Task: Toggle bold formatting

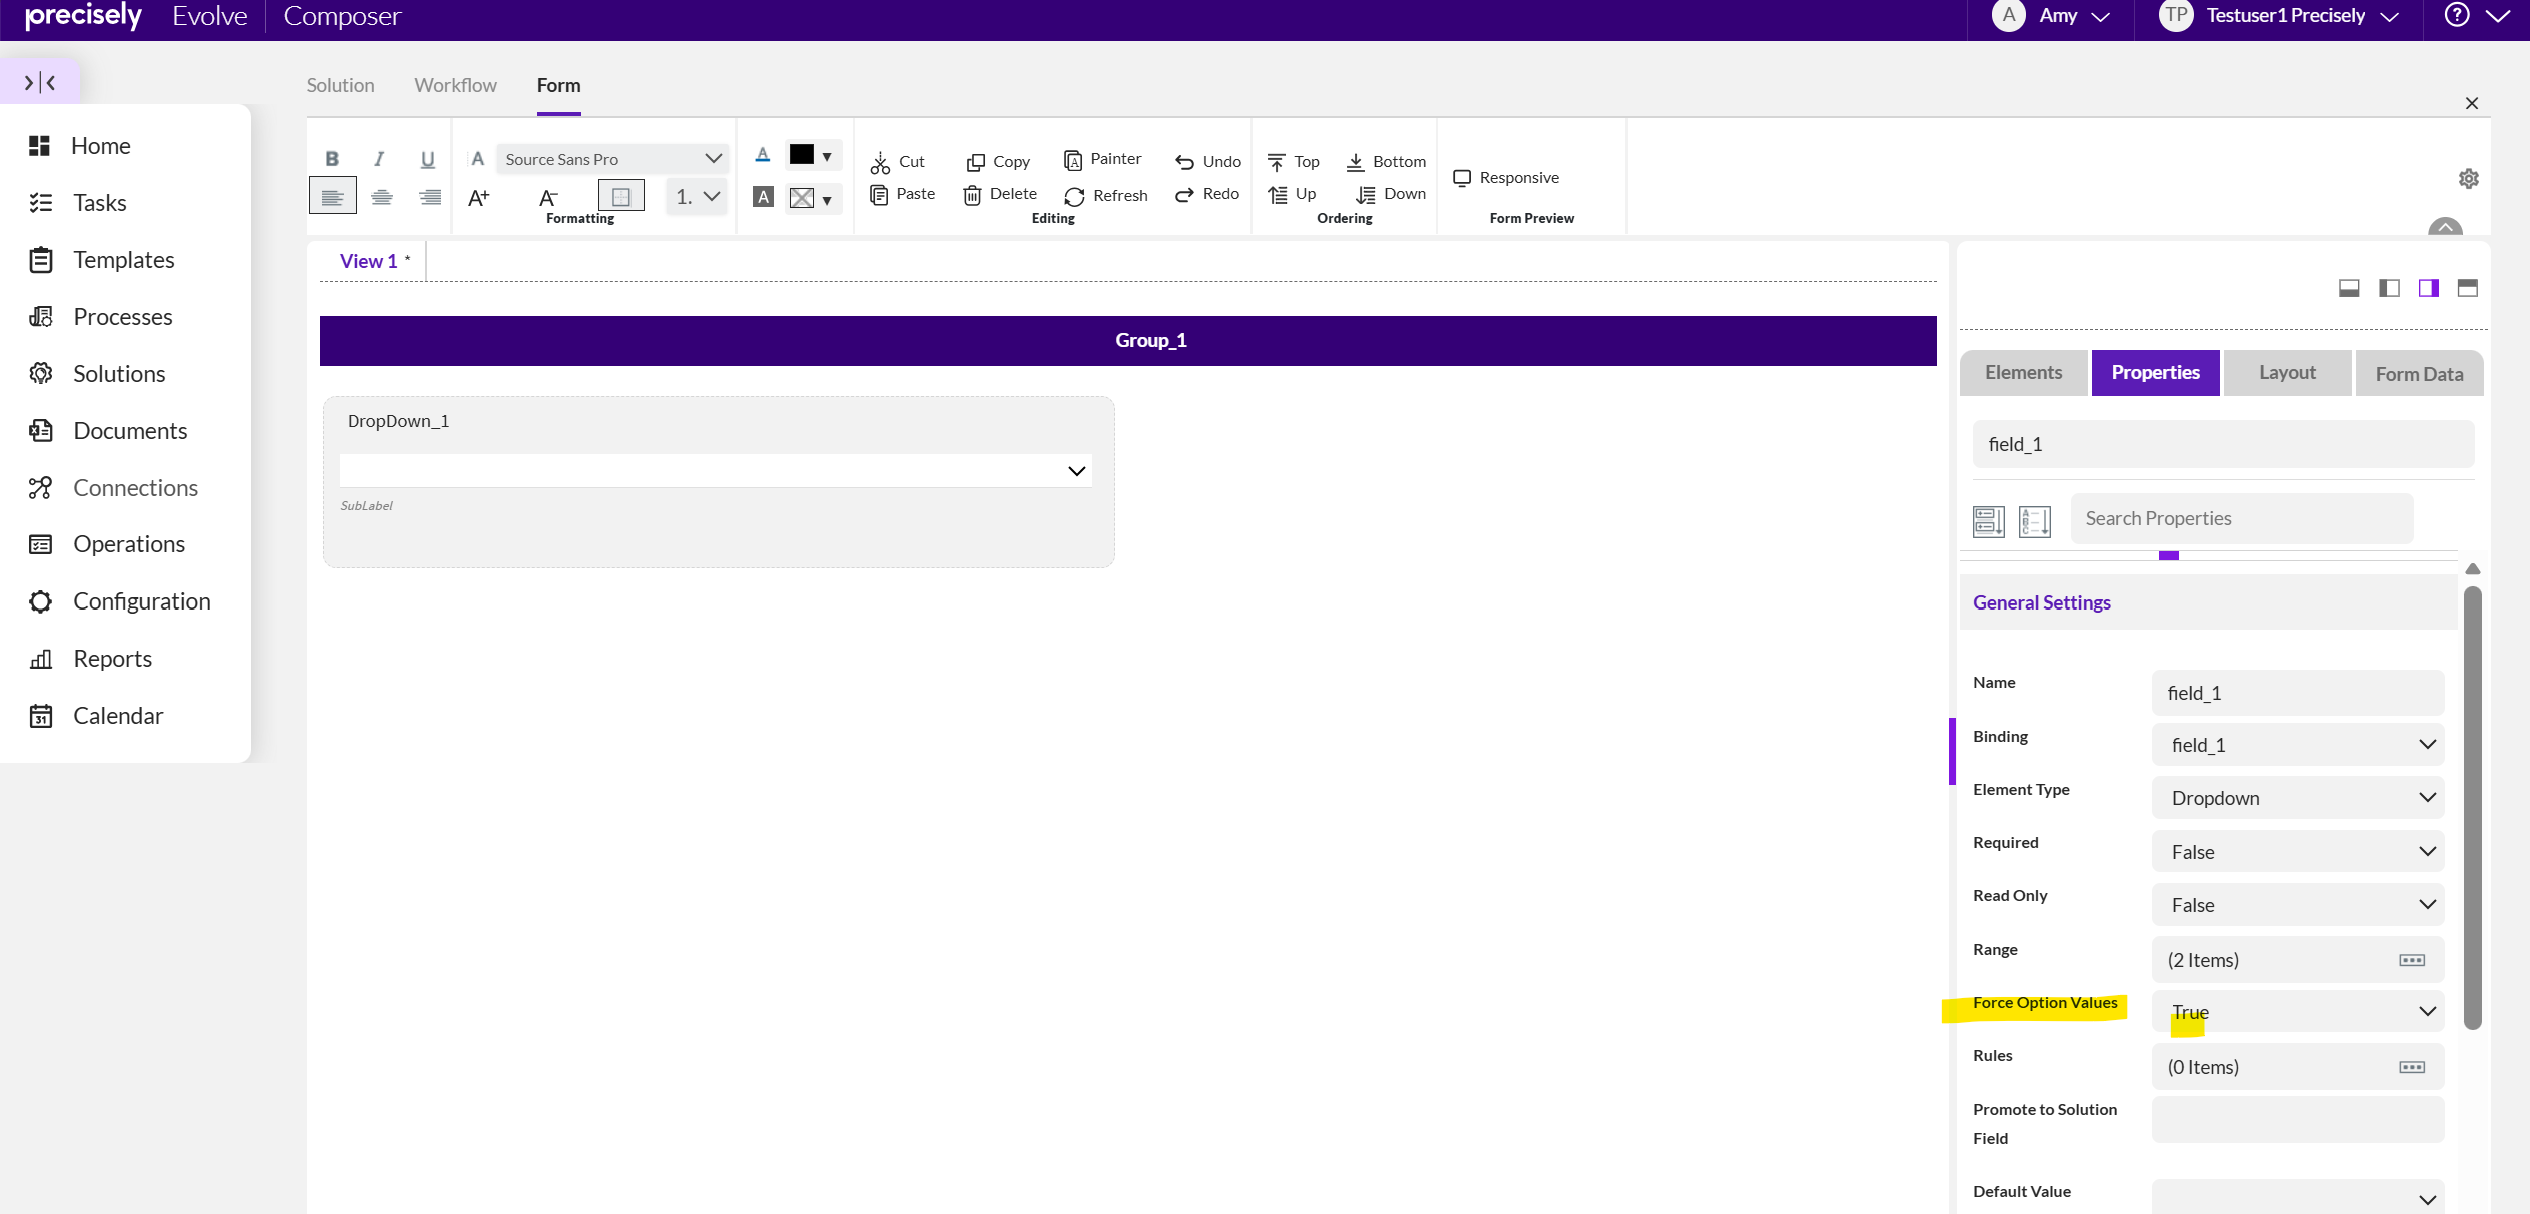Action: [332, 159]
